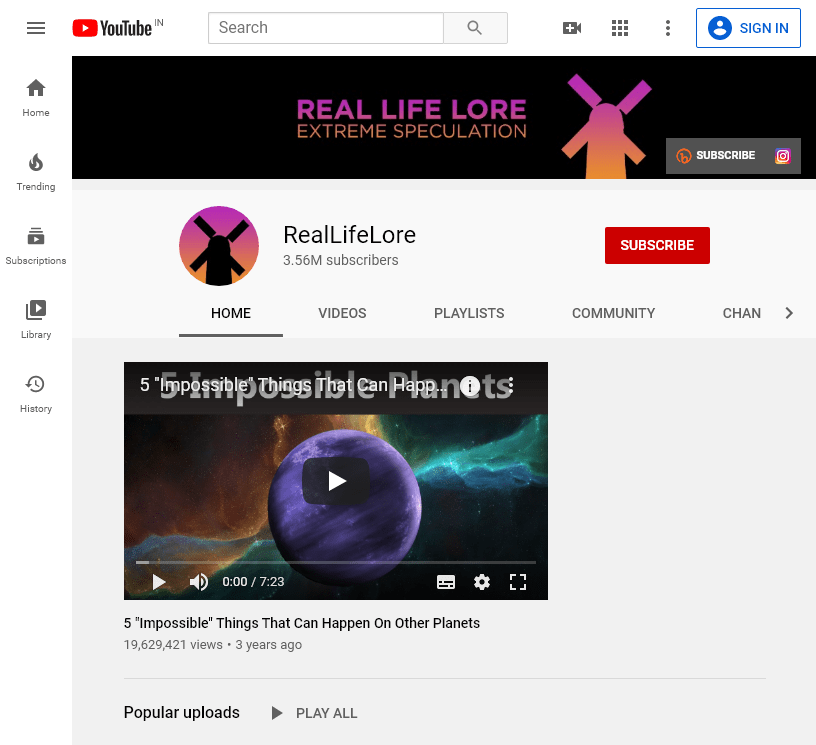Click the video title overlay in player
This screenshot has height=745, width=816.
pyautogui.click(x=293, y=385)
